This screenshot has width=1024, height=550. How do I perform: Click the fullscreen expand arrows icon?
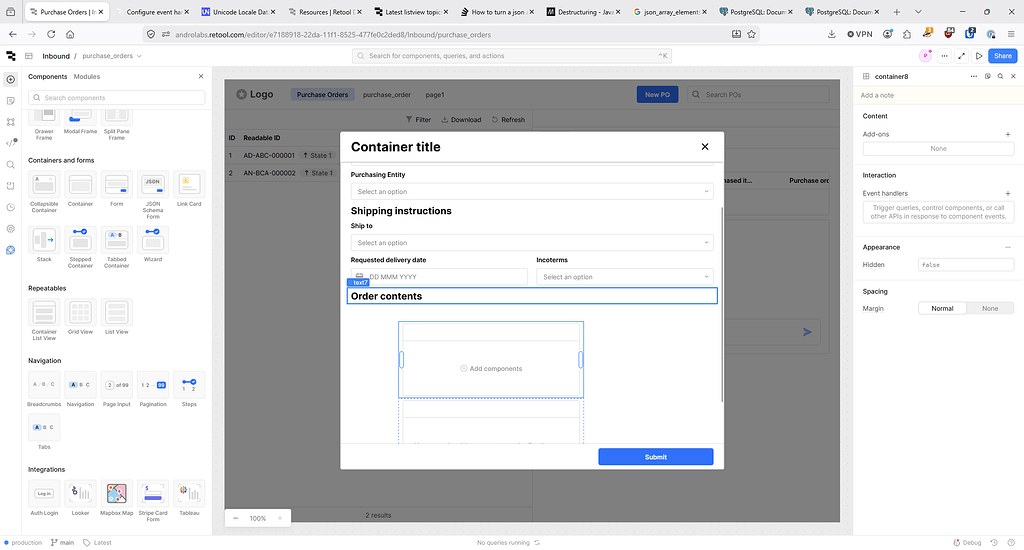coord(961,56)
